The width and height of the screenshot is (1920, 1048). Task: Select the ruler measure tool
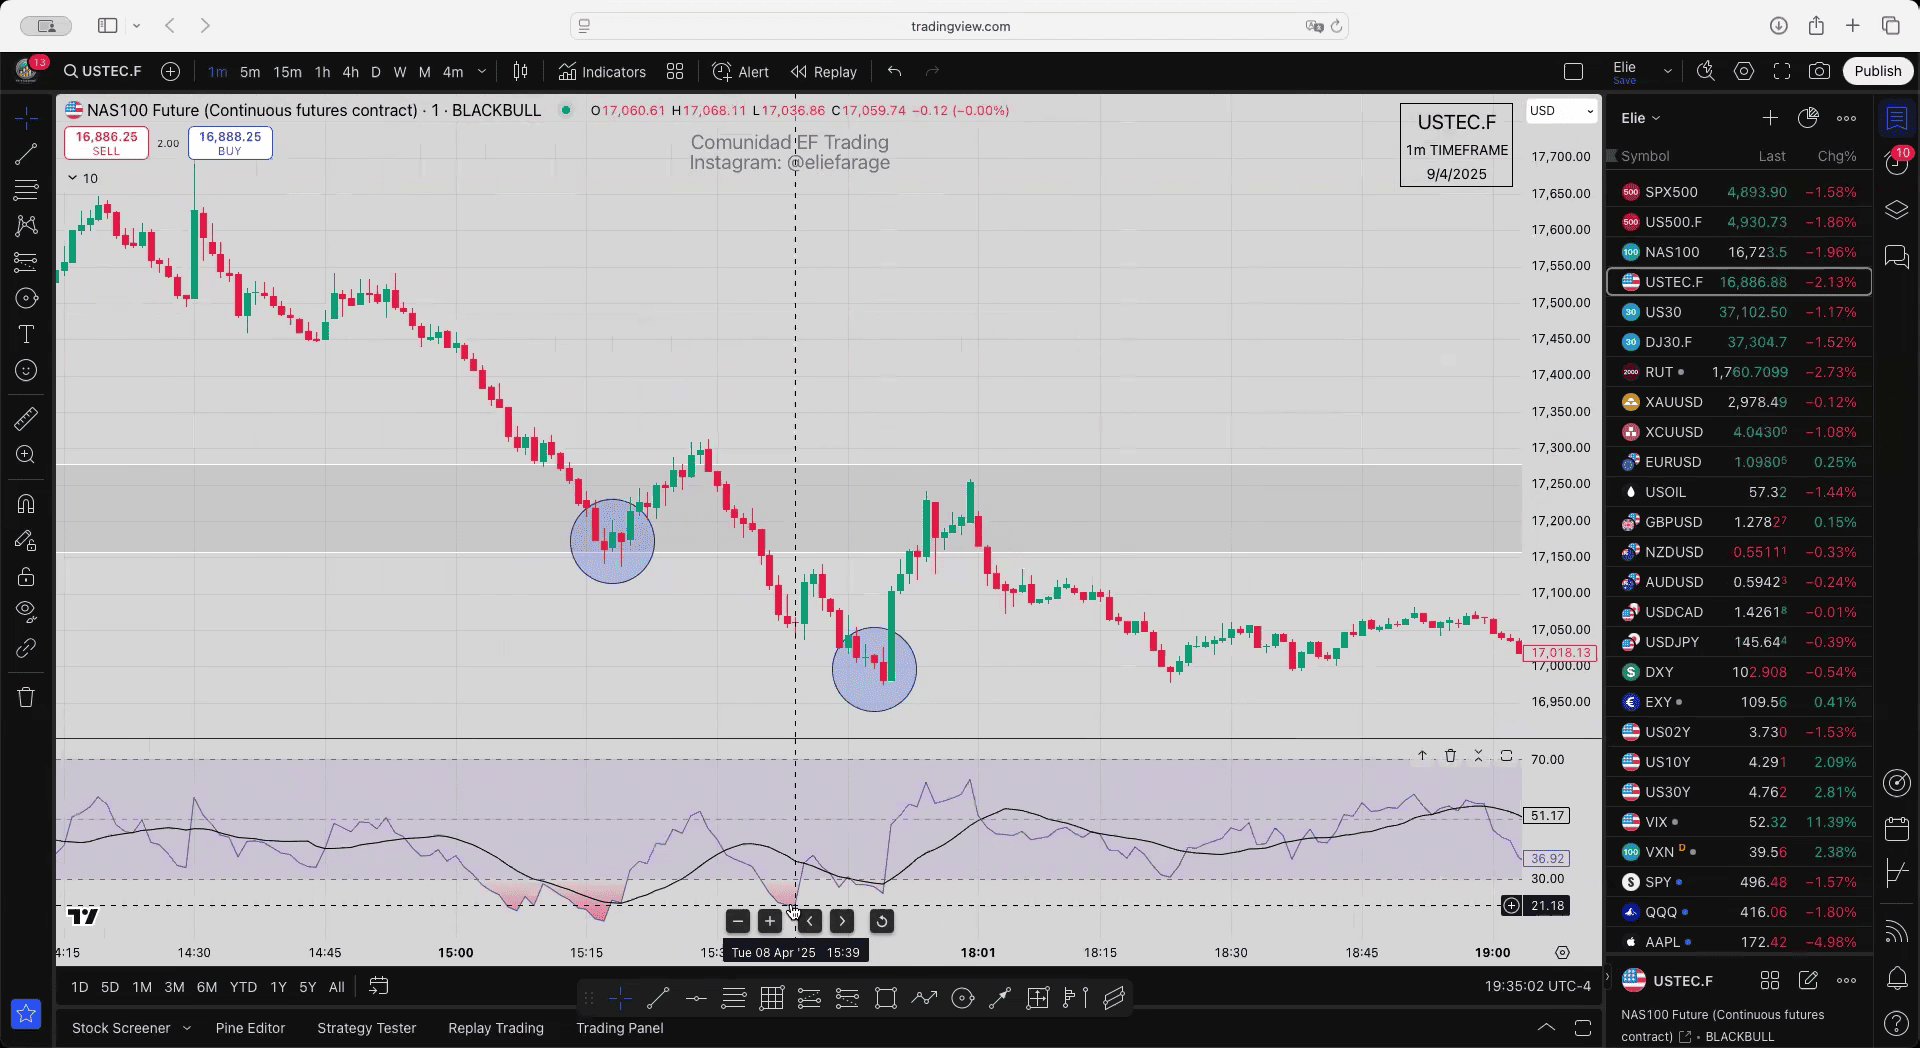[27, 419]
